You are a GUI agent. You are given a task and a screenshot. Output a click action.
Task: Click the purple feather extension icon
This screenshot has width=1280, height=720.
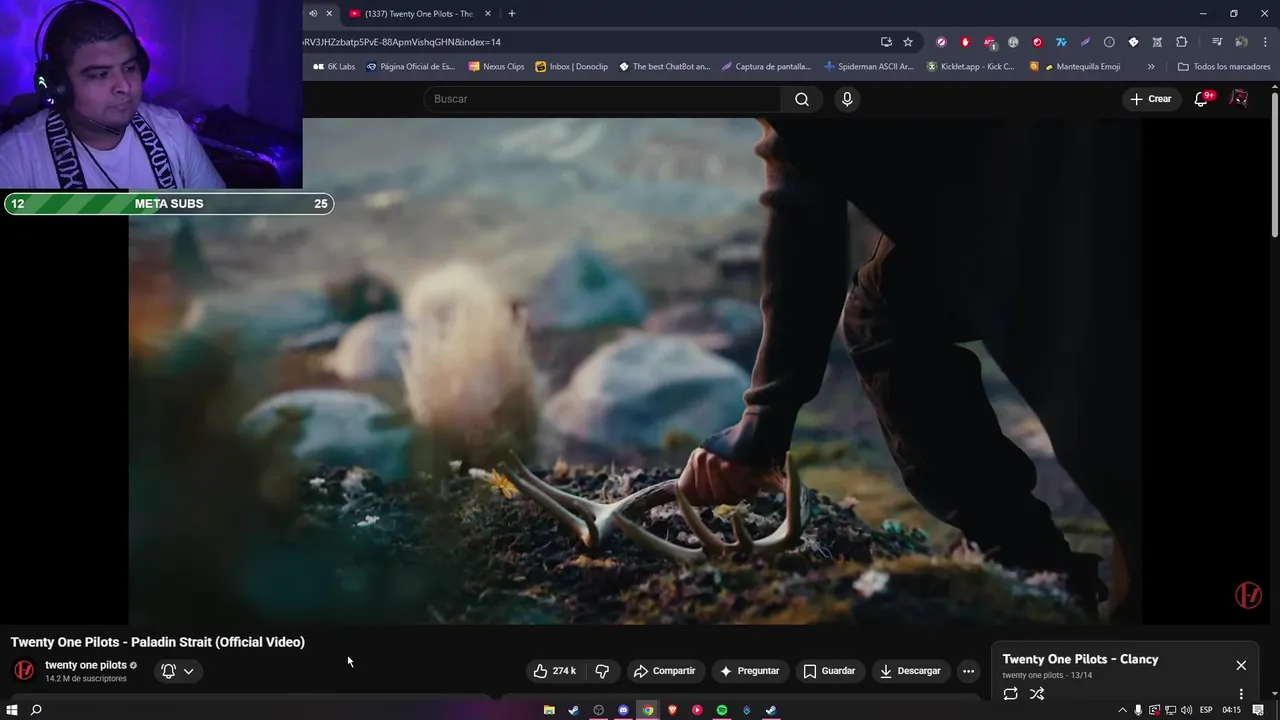(1085, 42)
